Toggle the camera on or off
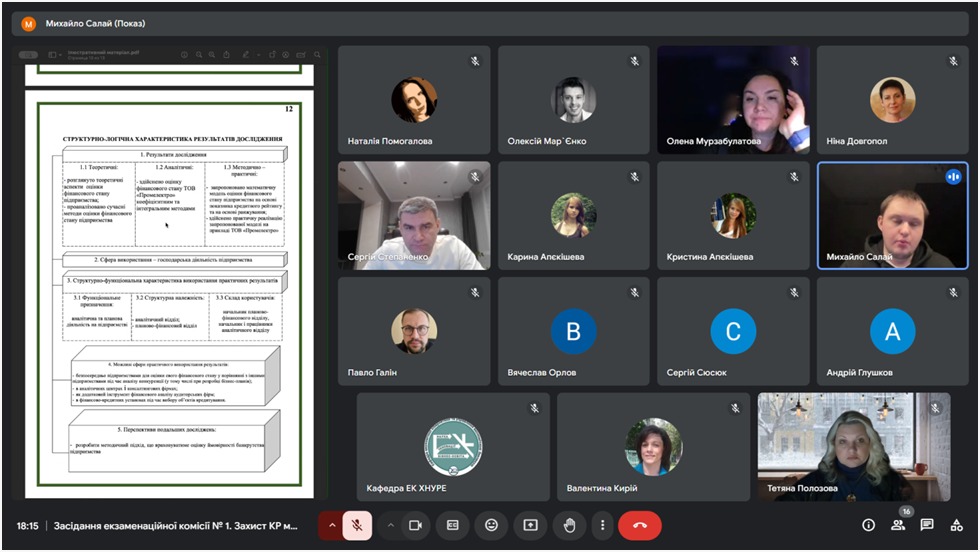Viewport: 980px width, 552px height. point(415,525)
